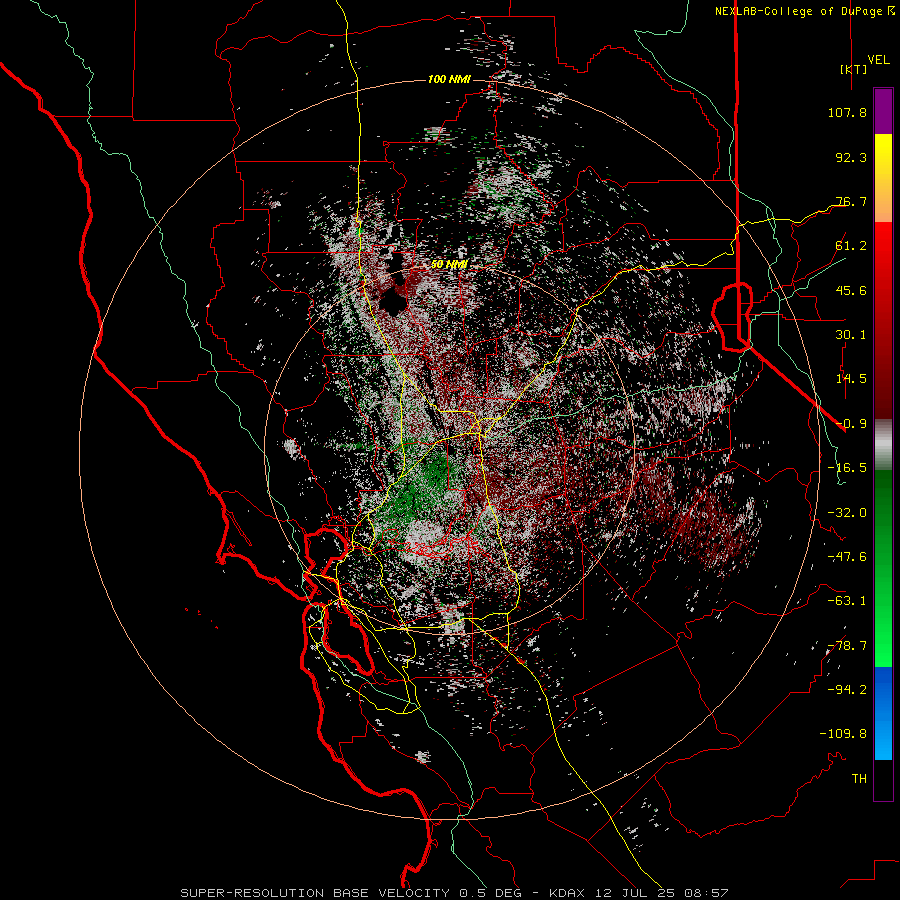Viewport: 900px width, 900px height.
Task: Click the -109.8 velocity scale value
Action: pyautogui.click(x=843, y=734)
